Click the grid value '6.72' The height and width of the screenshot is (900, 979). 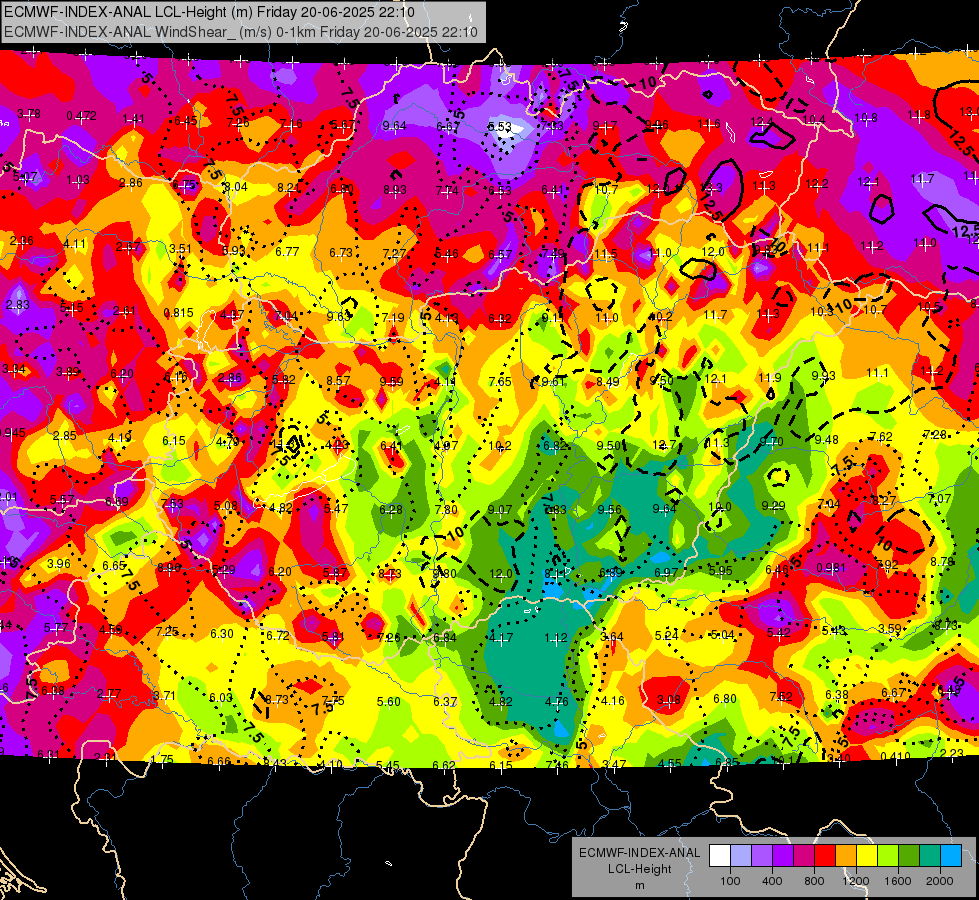click(278, 635)
